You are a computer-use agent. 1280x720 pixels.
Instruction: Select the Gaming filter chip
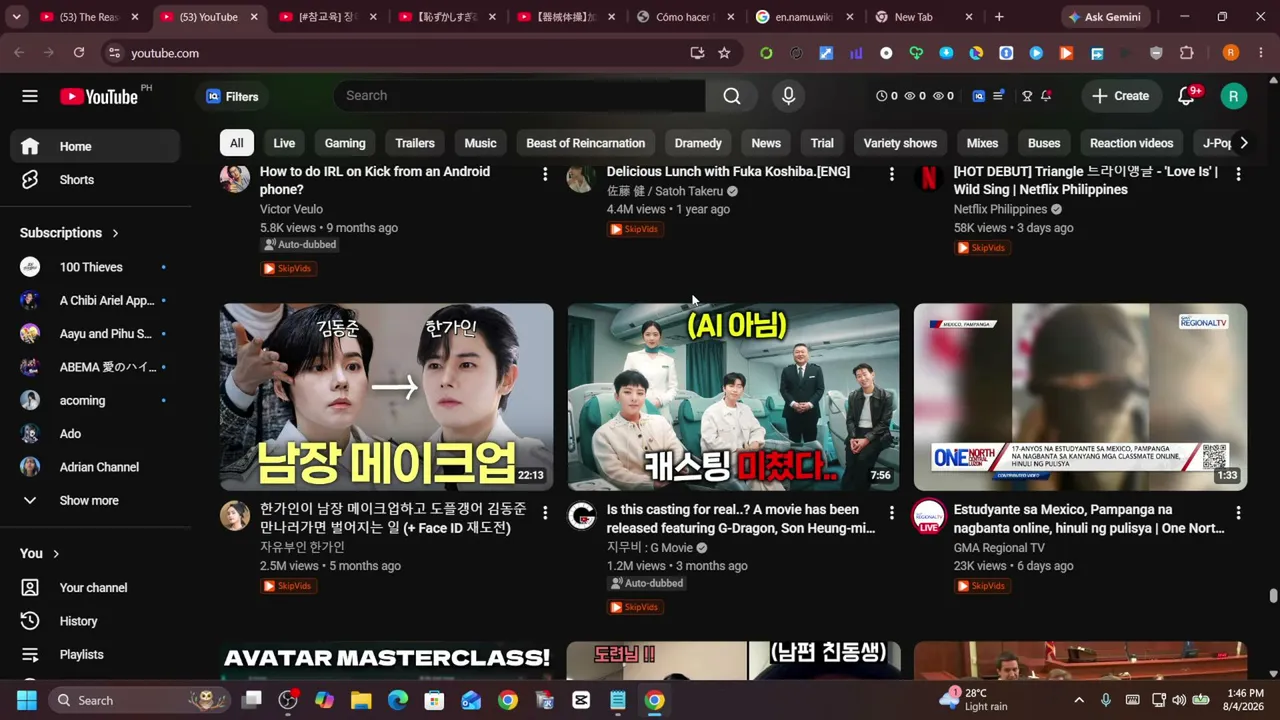pyautogui.click(x=345, y=143)
